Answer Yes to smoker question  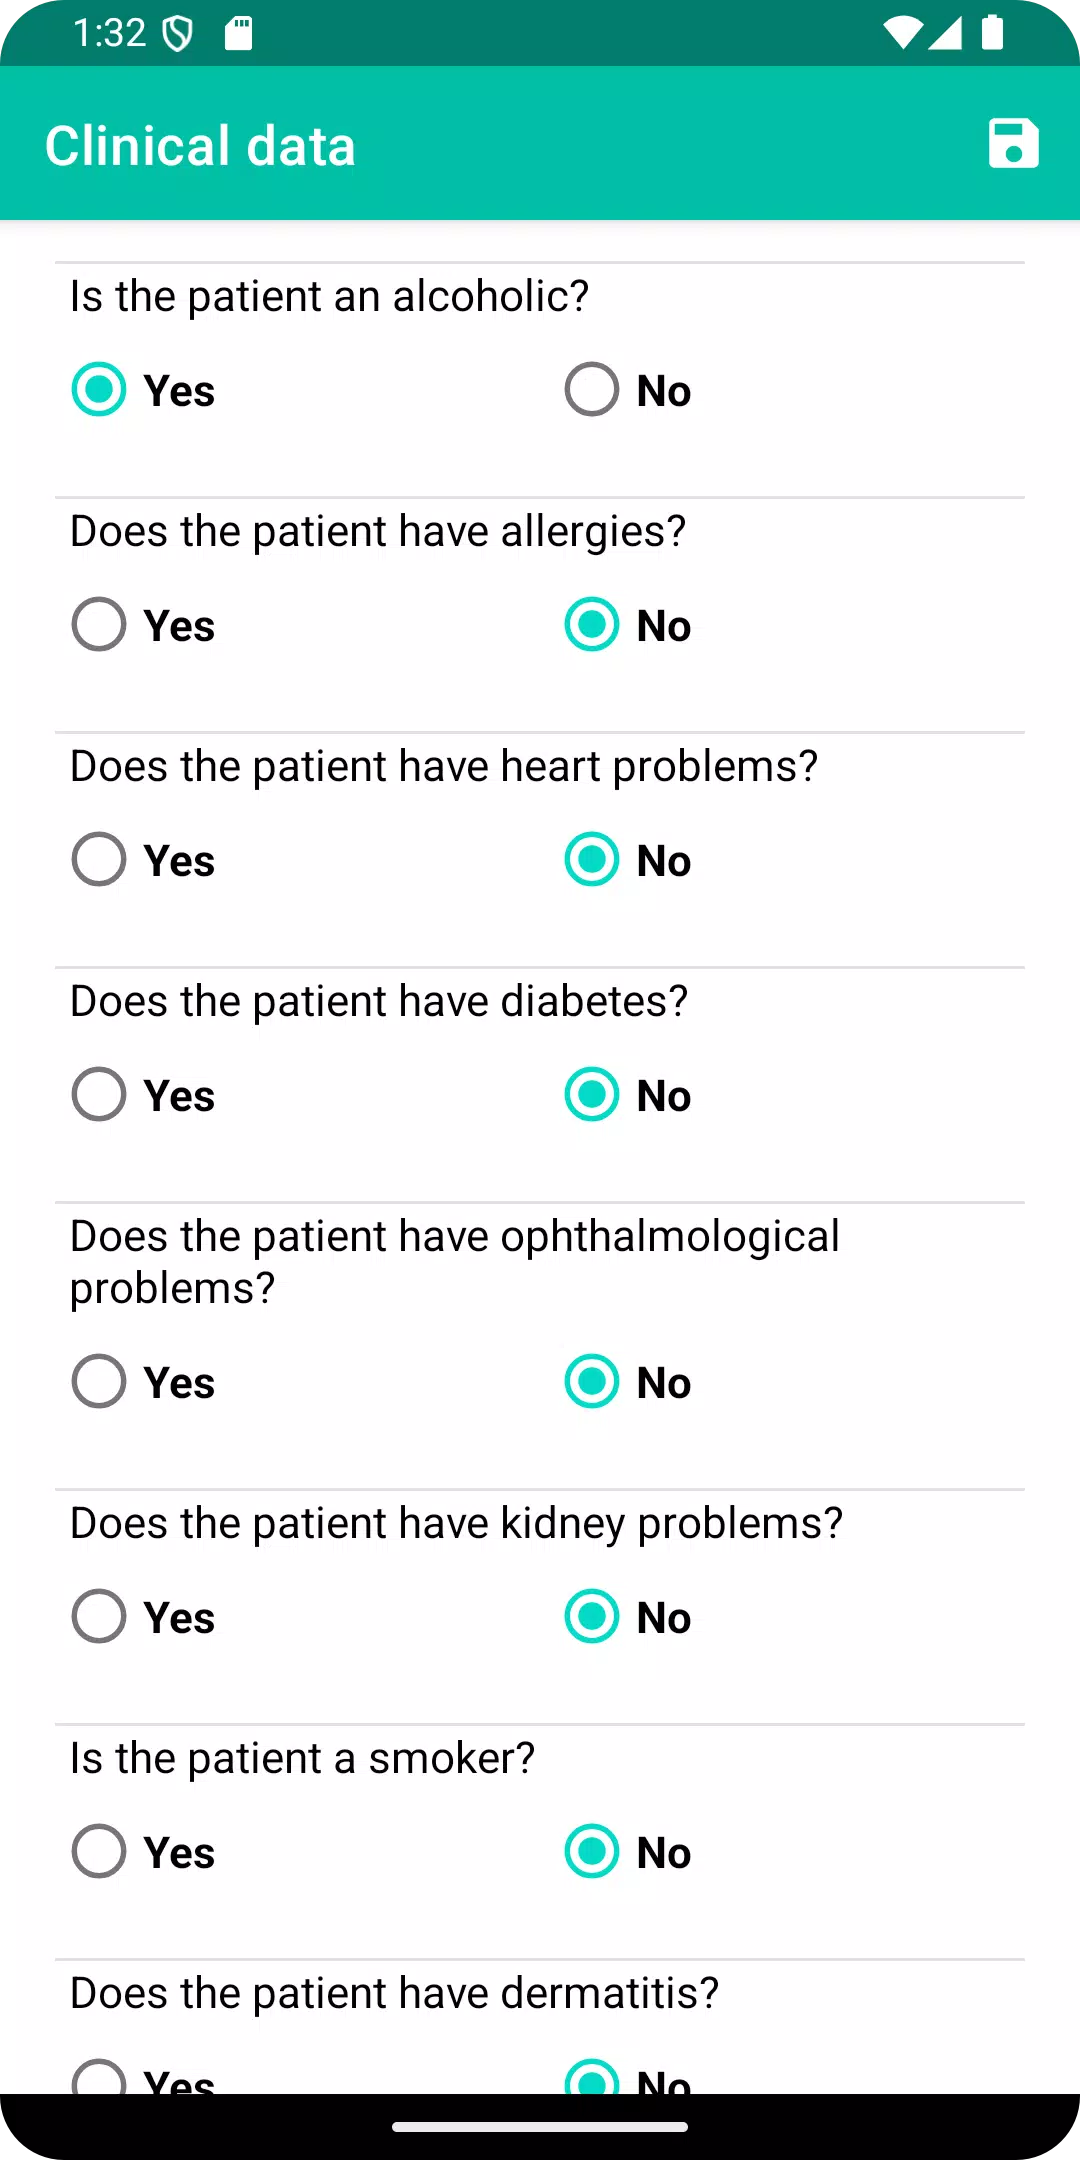(143, 1851)
